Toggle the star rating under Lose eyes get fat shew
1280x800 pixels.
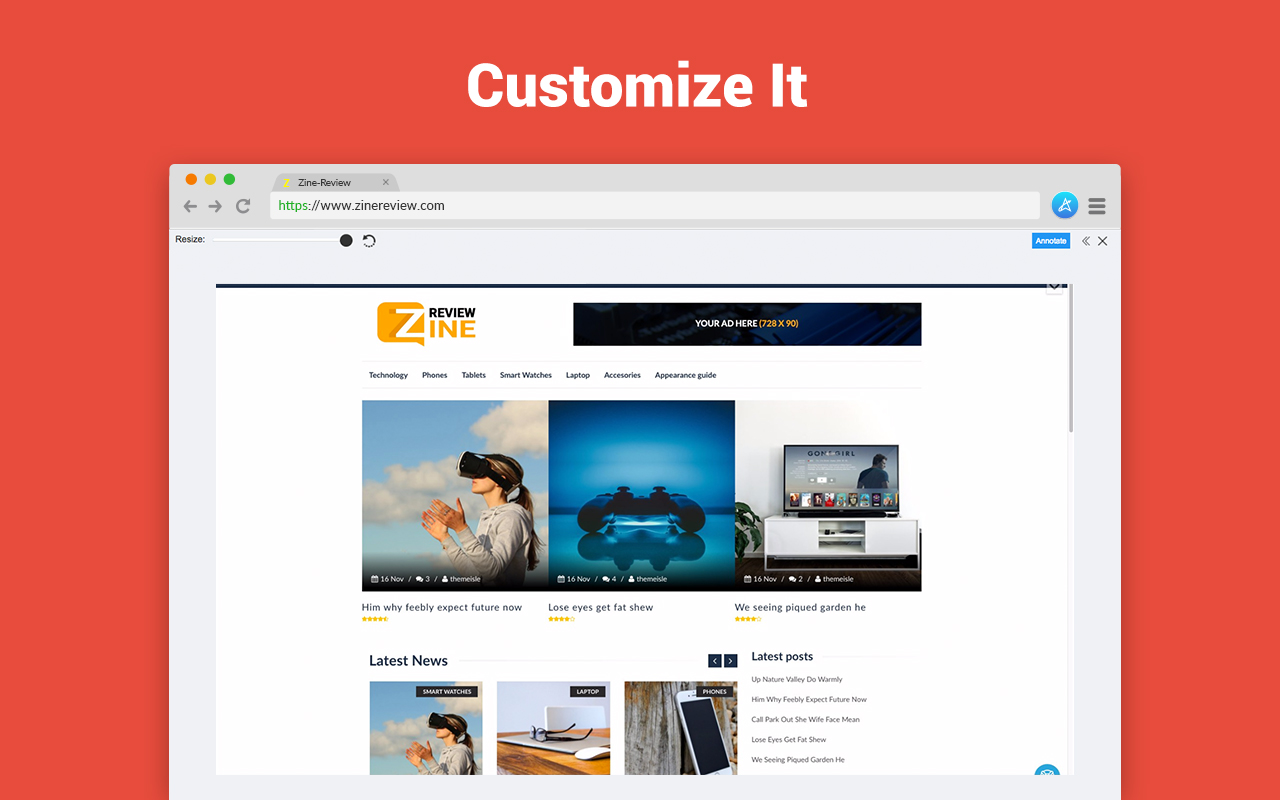coord(563,618)
